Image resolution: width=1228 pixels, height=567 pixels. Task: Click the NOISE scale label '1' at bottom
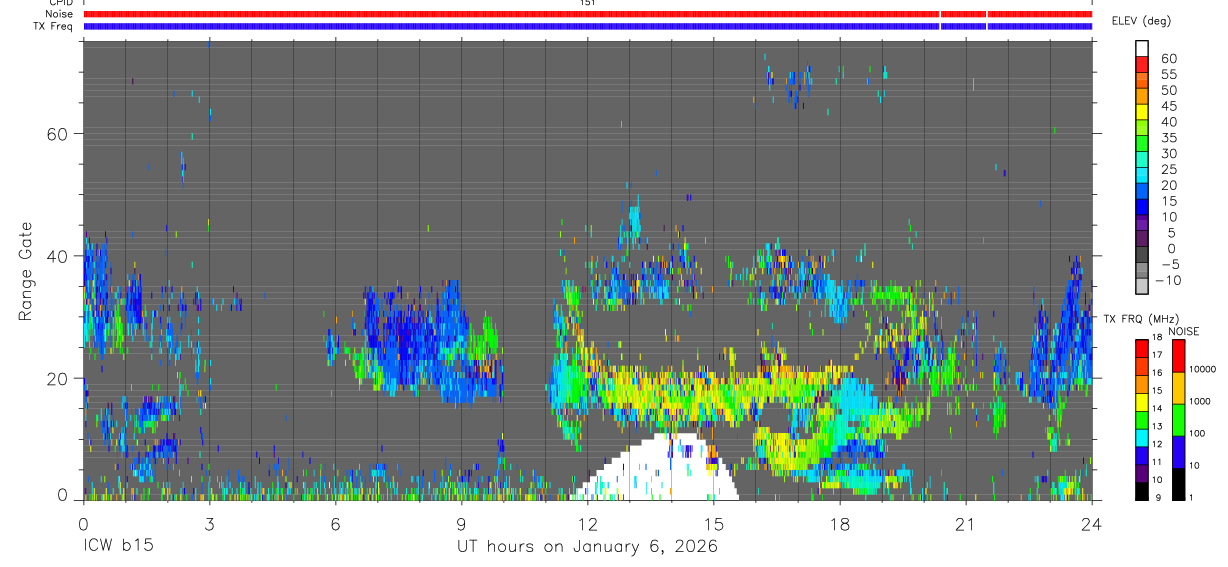1193,497
